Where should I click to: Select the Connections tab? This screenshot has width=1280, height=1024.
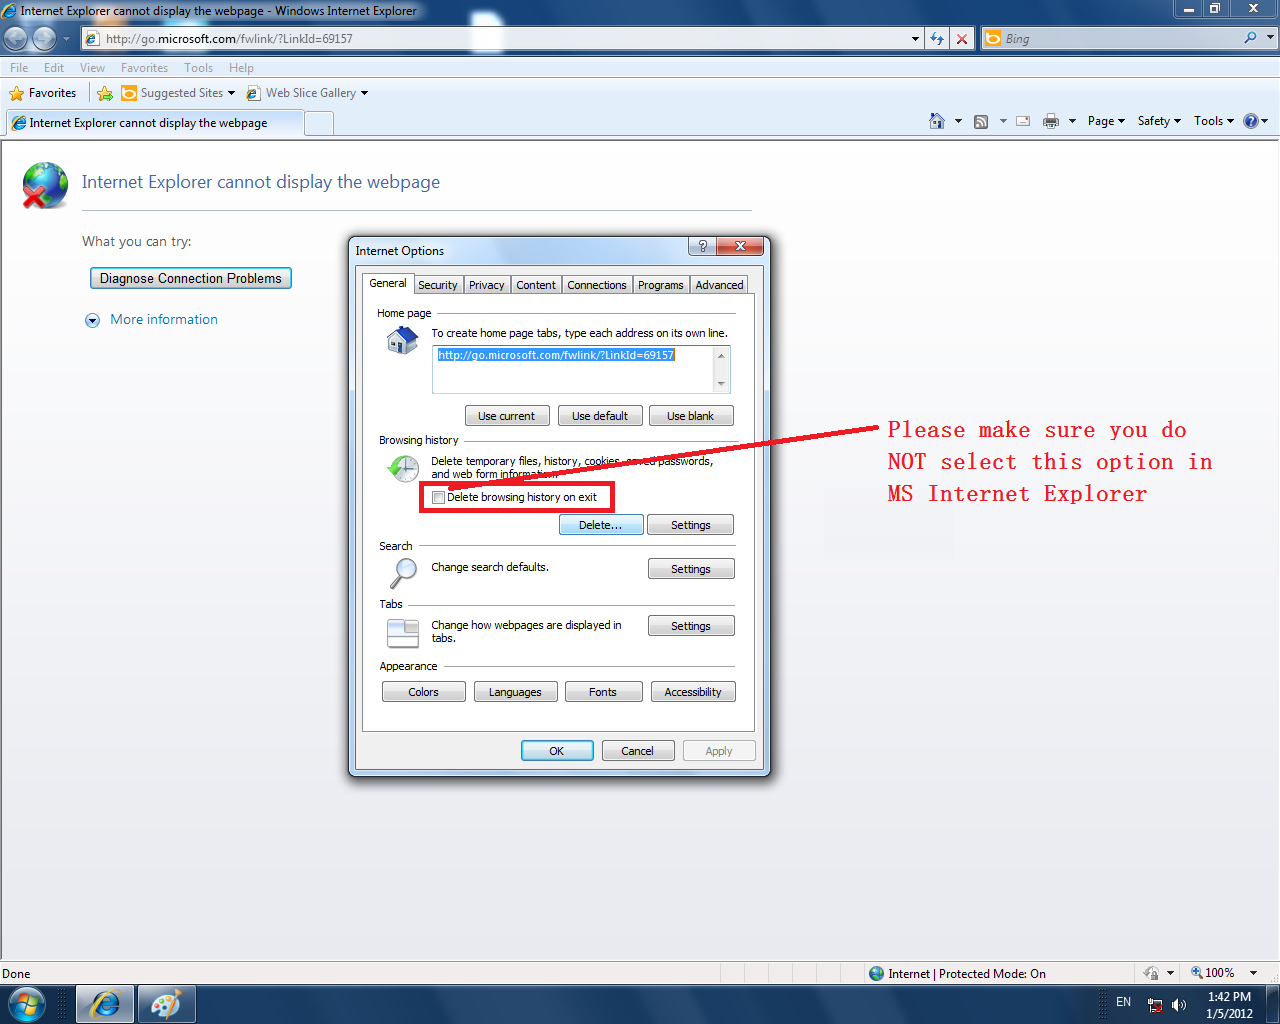tap(597, 285)
